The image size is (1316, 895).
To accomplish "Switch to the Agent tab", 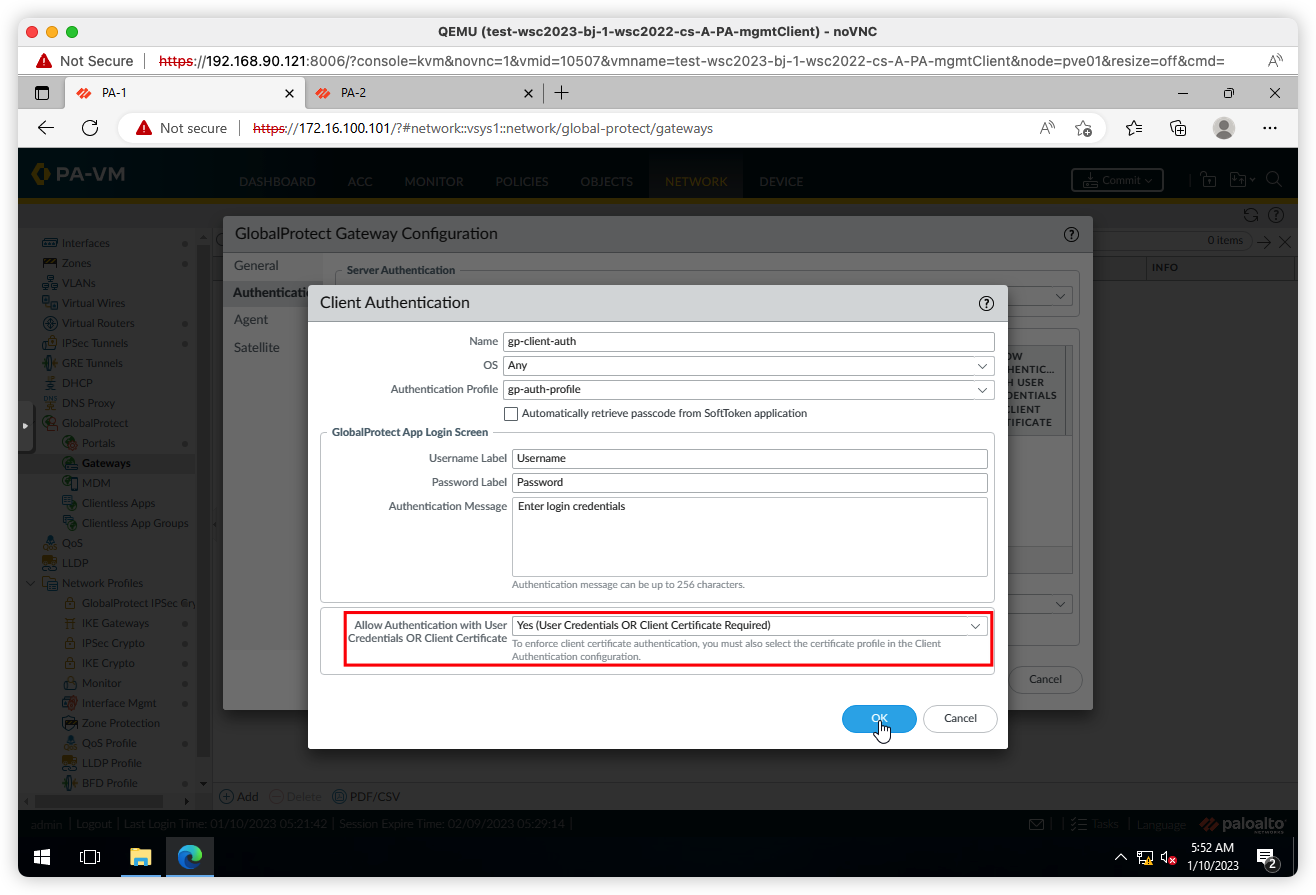I will (x=251, y=319).
